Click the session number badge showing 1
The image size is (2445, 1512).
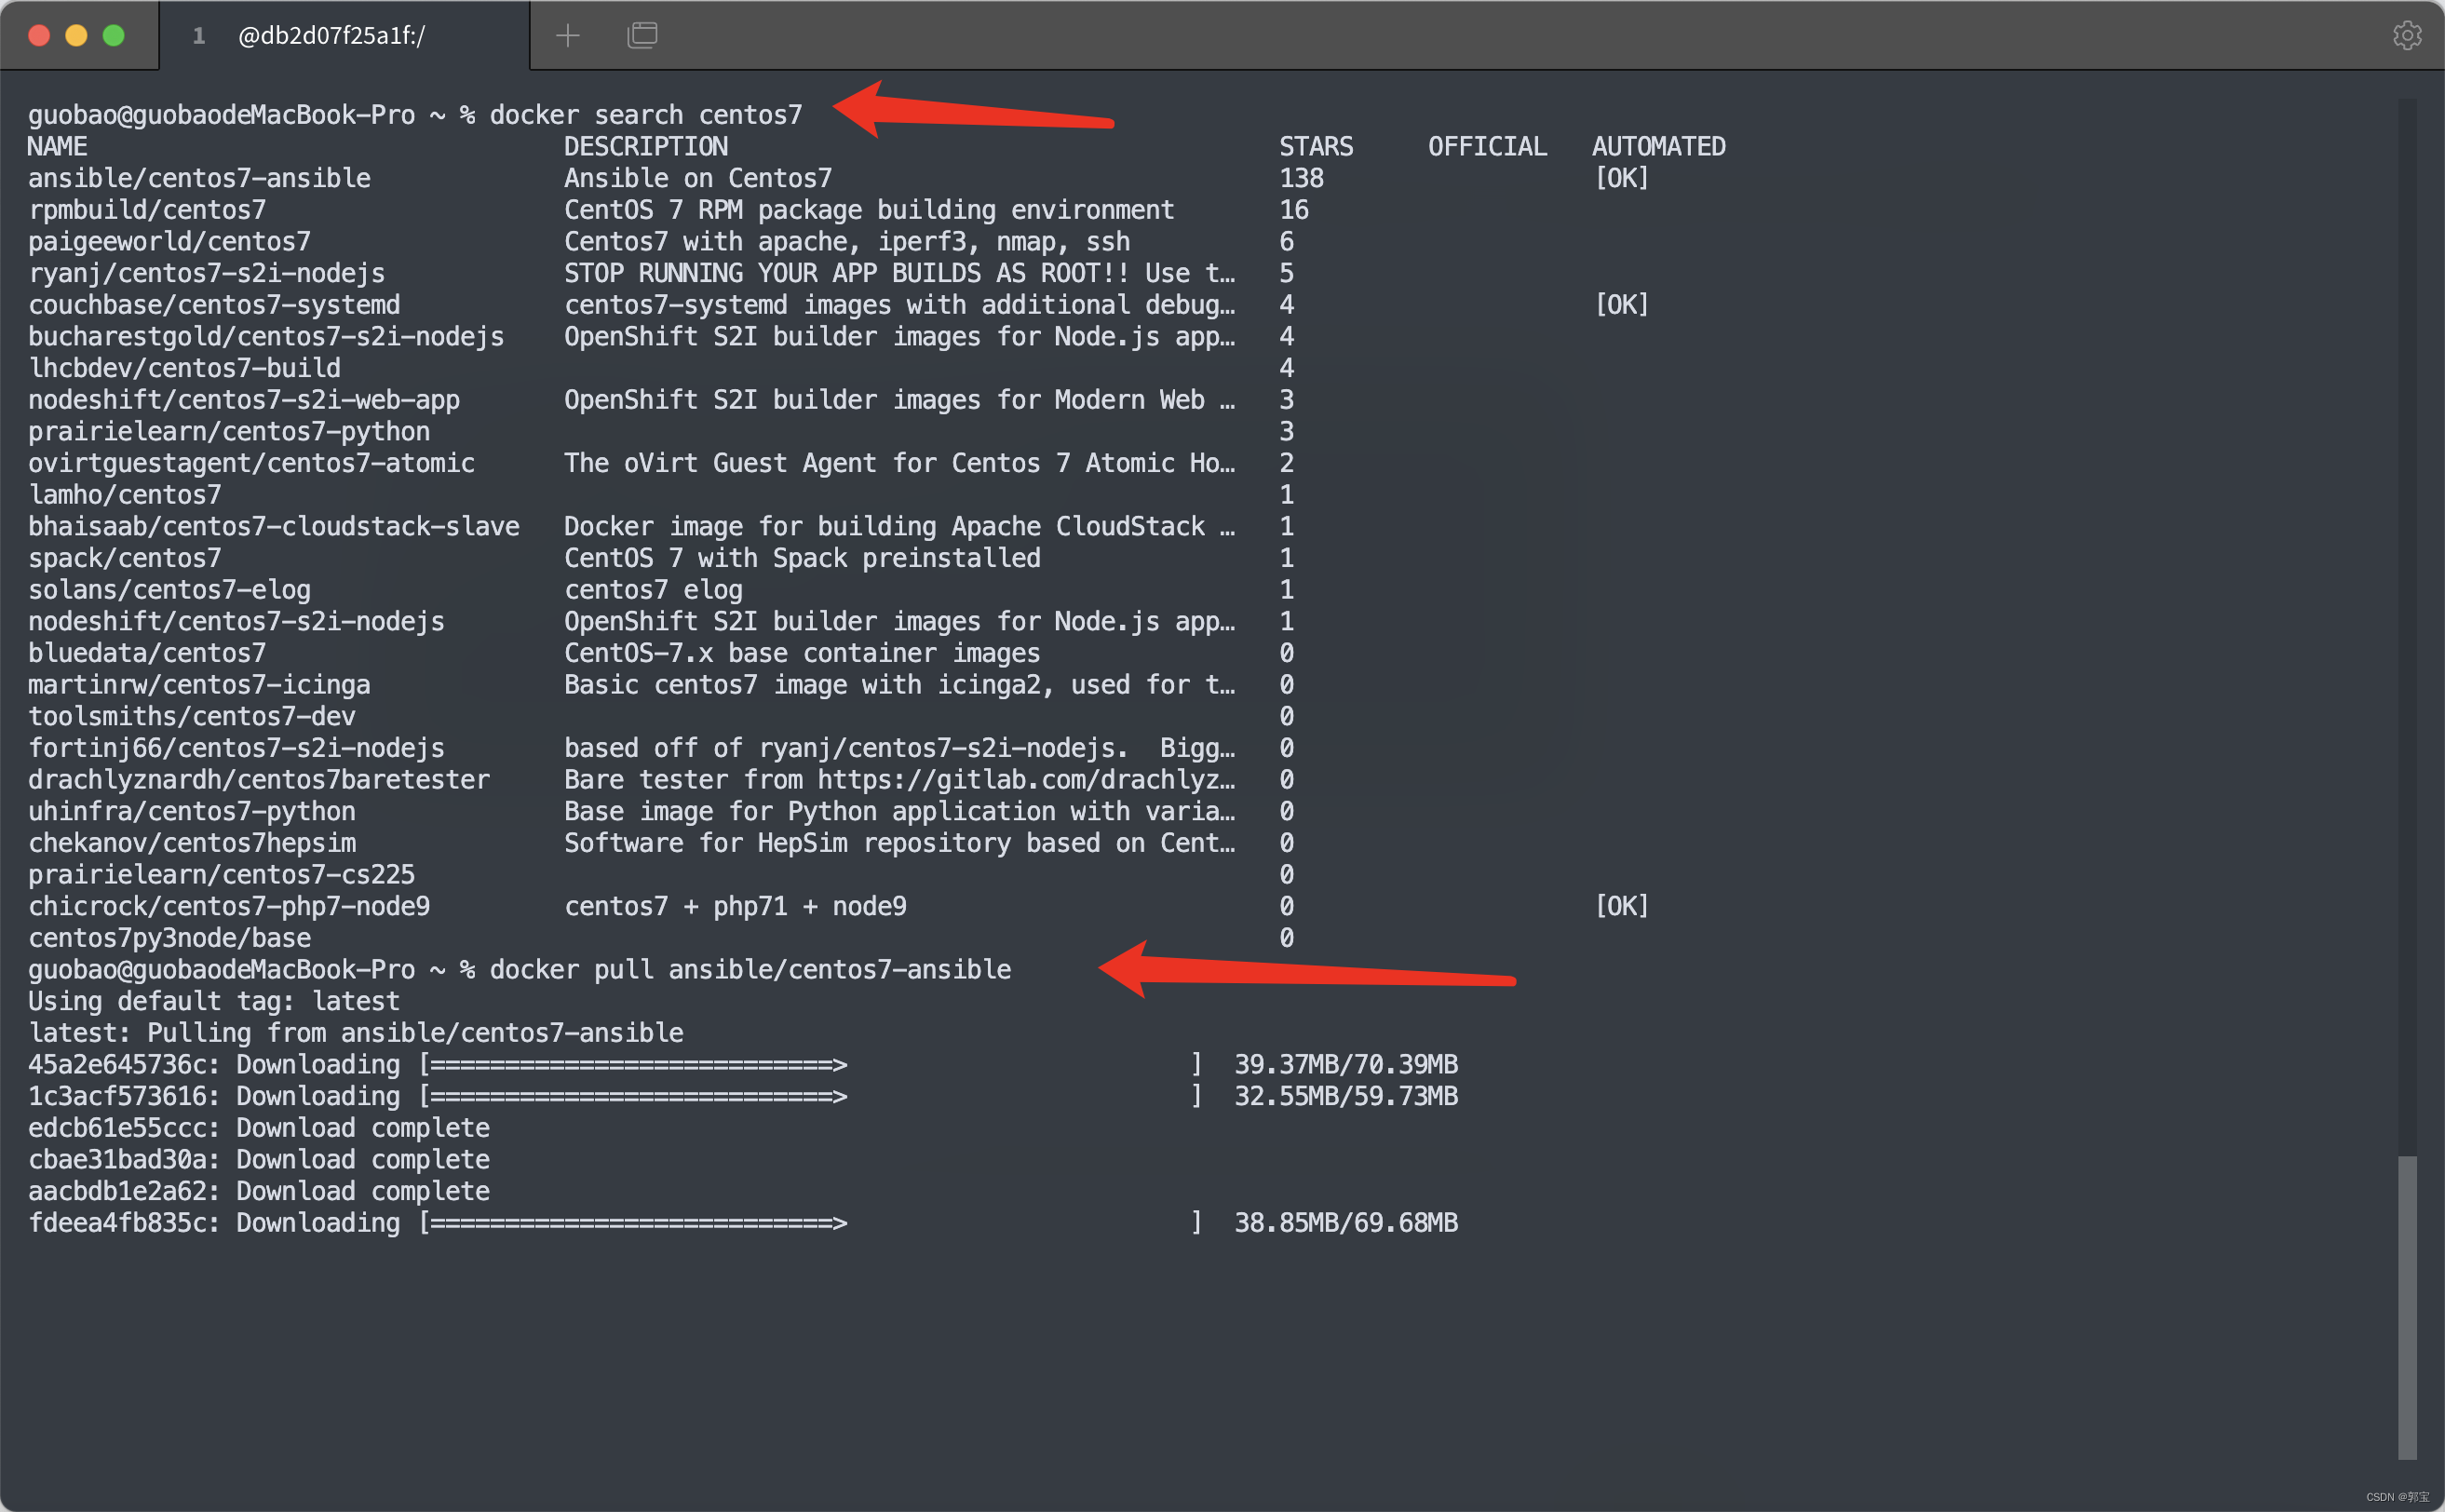tap(199, 35)
